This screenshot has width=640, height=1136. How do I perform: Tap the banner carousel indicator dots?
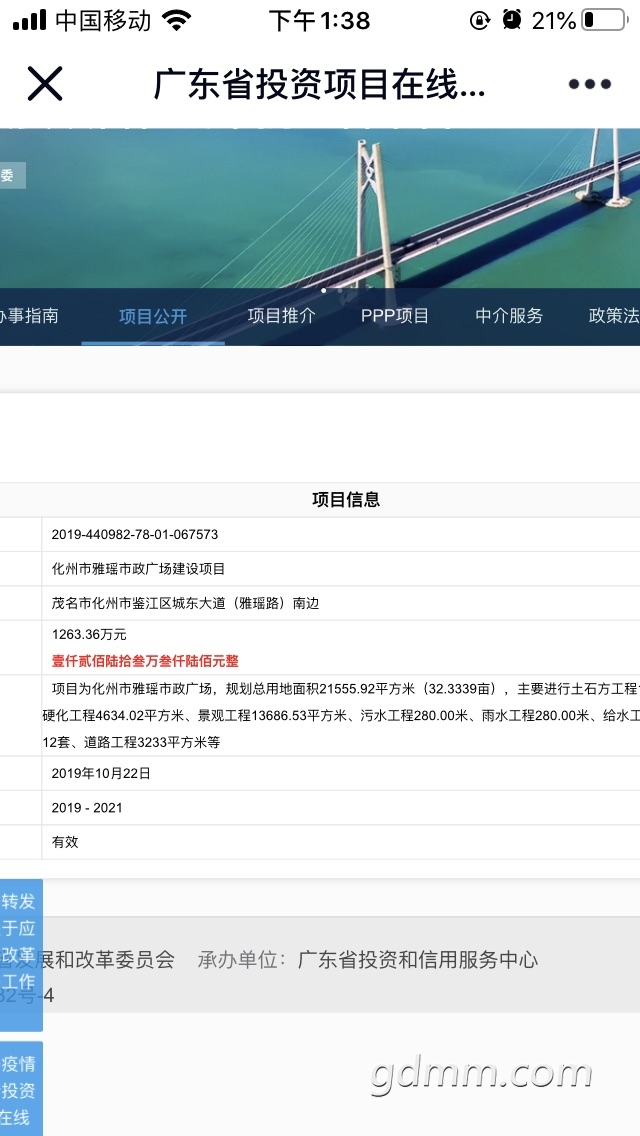click(x=330, y=290)
